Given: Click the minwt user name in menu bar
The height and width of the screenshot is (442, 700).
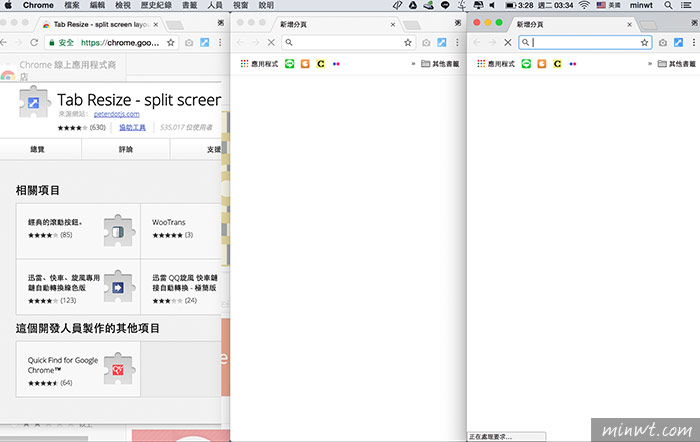Looking at the screenshot, I should [641, 5].
